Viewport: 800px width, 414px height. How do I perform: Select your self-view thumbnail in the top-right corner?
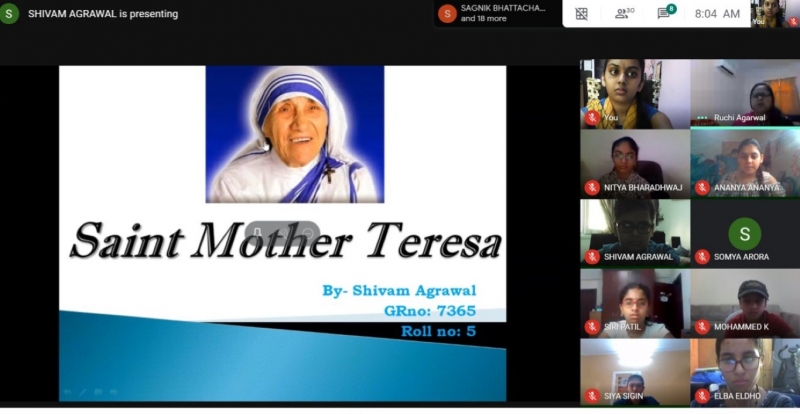point(768,13)
